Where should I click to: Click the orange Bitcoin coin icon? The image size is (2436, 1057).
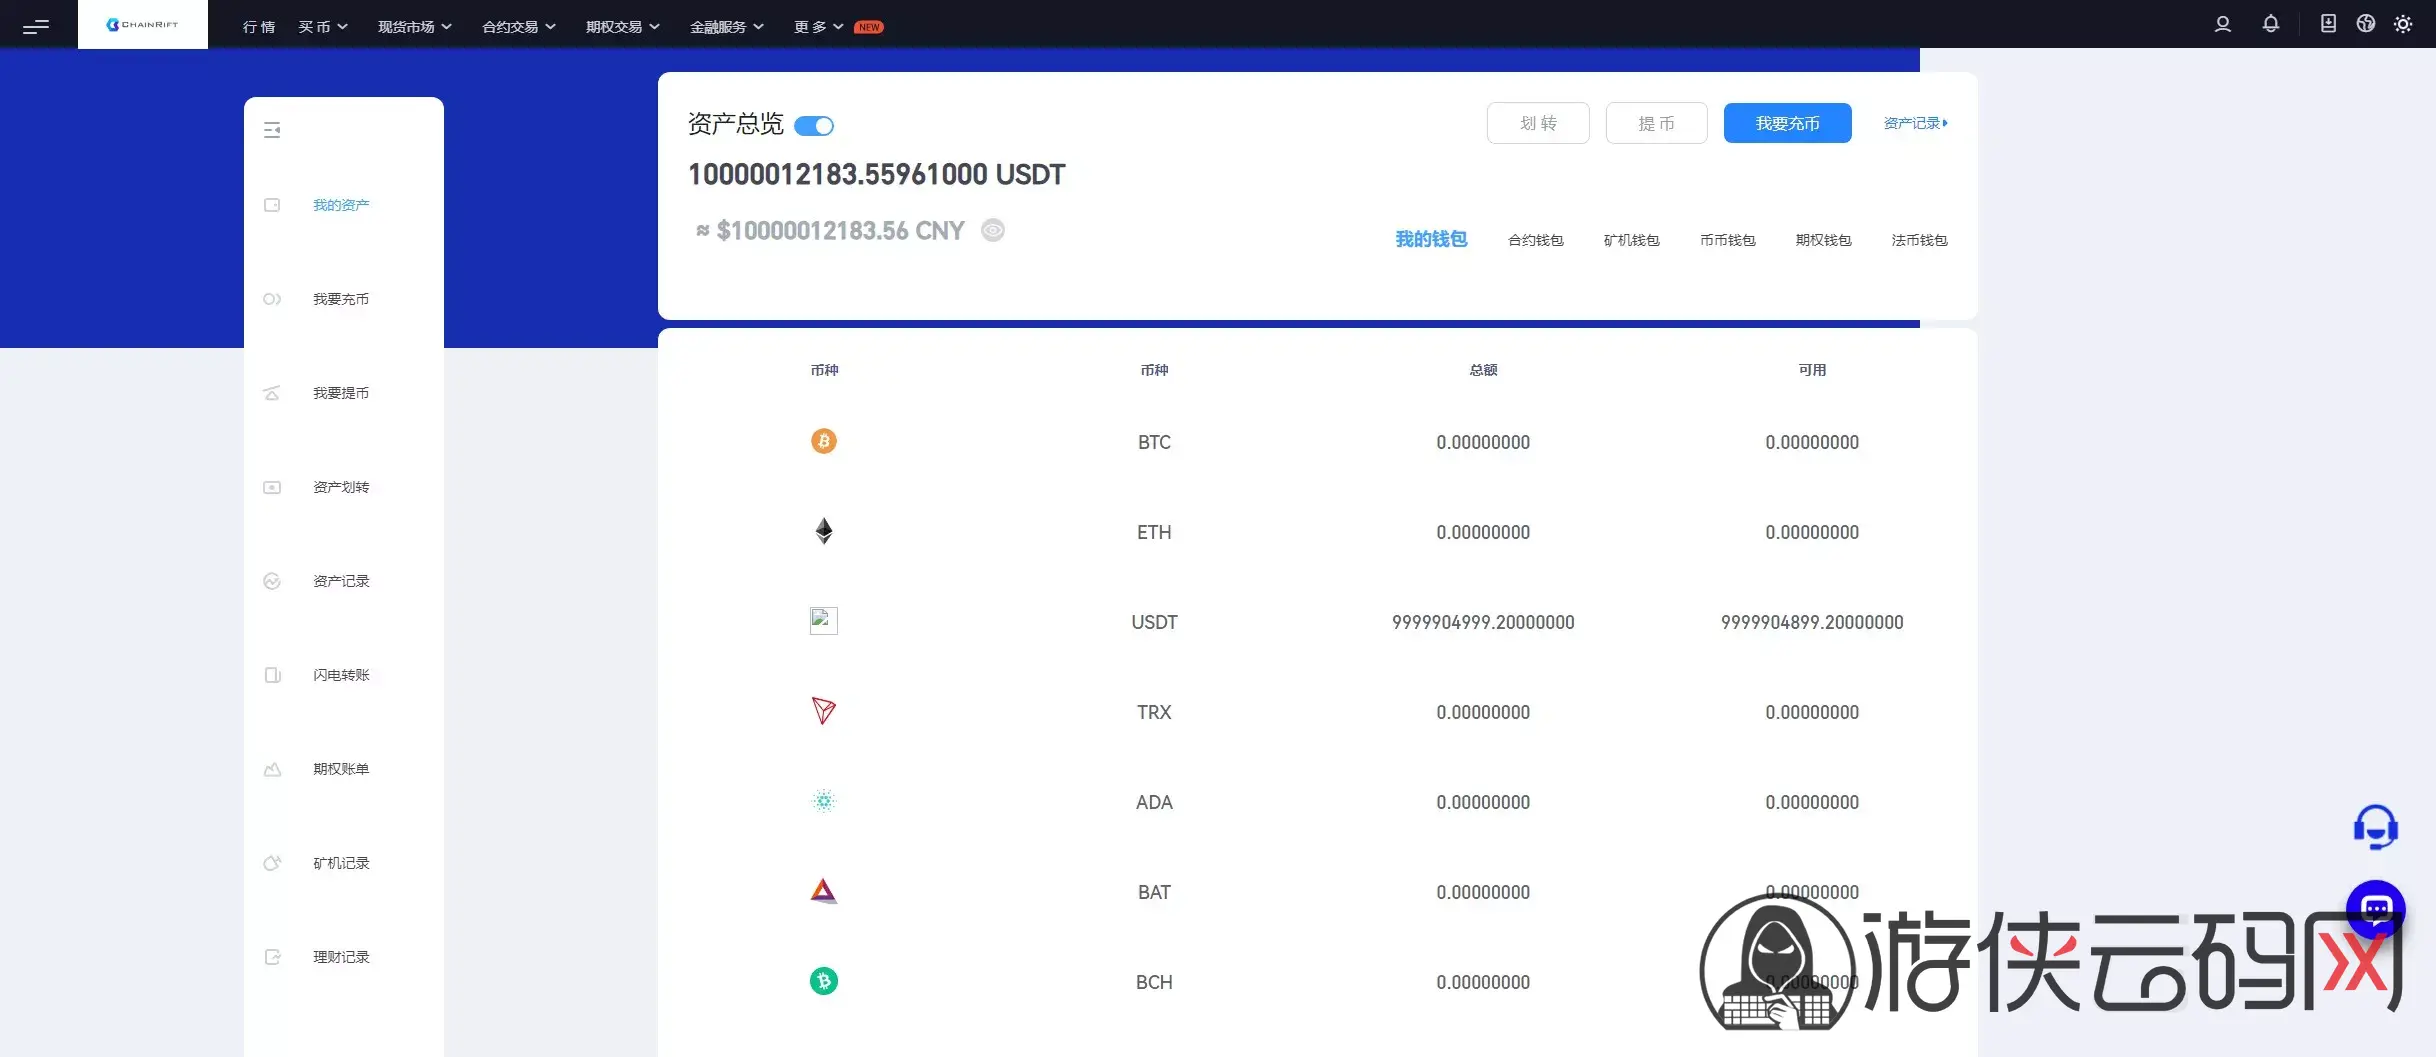click(823, 441)
